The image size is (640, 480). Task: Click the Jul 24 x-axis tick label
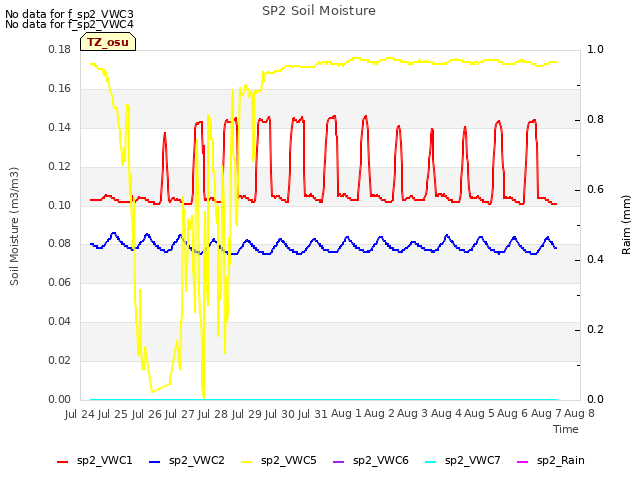click(80, 414)
